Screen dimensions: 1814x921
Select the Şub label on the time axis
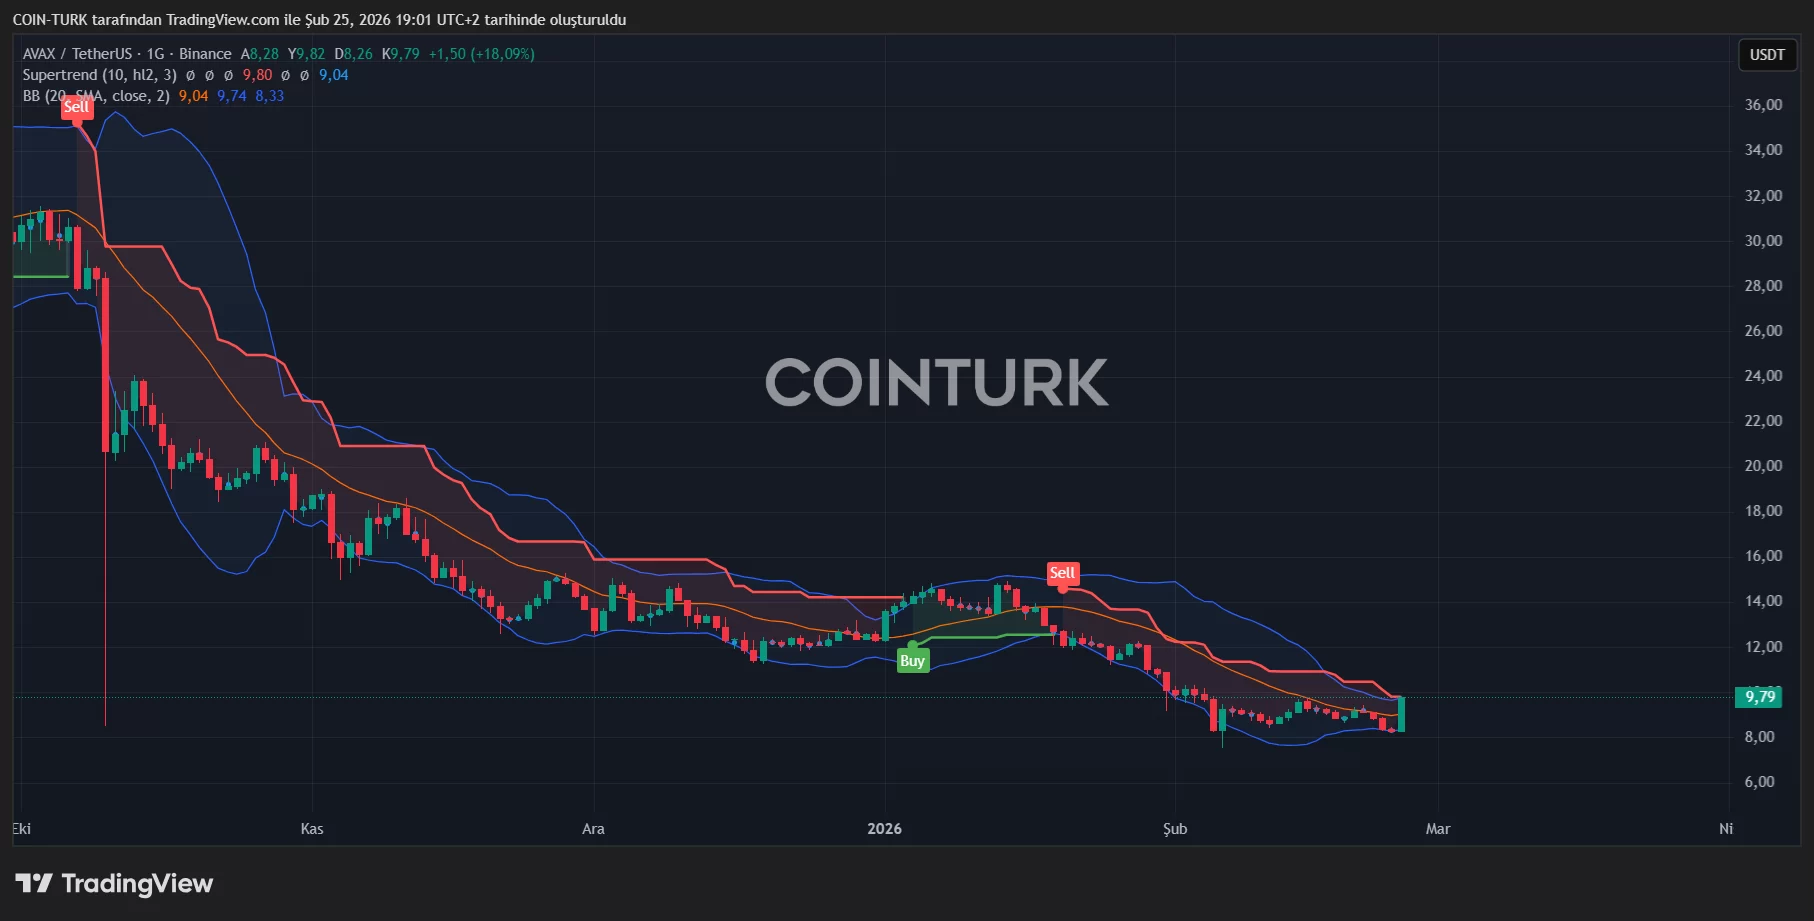pos(1175,829)
